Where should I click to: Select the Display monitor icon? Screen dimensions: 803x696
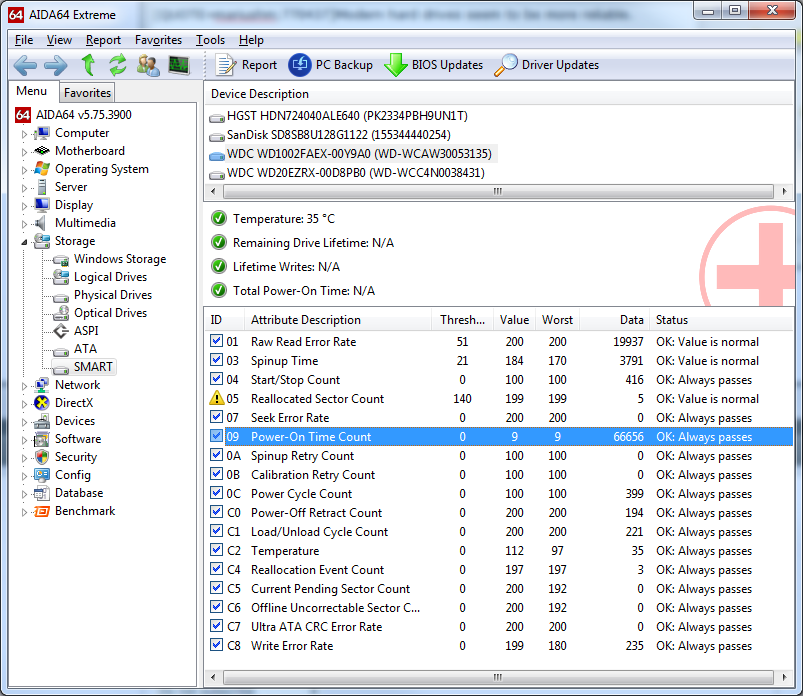[x=41, y=205]
